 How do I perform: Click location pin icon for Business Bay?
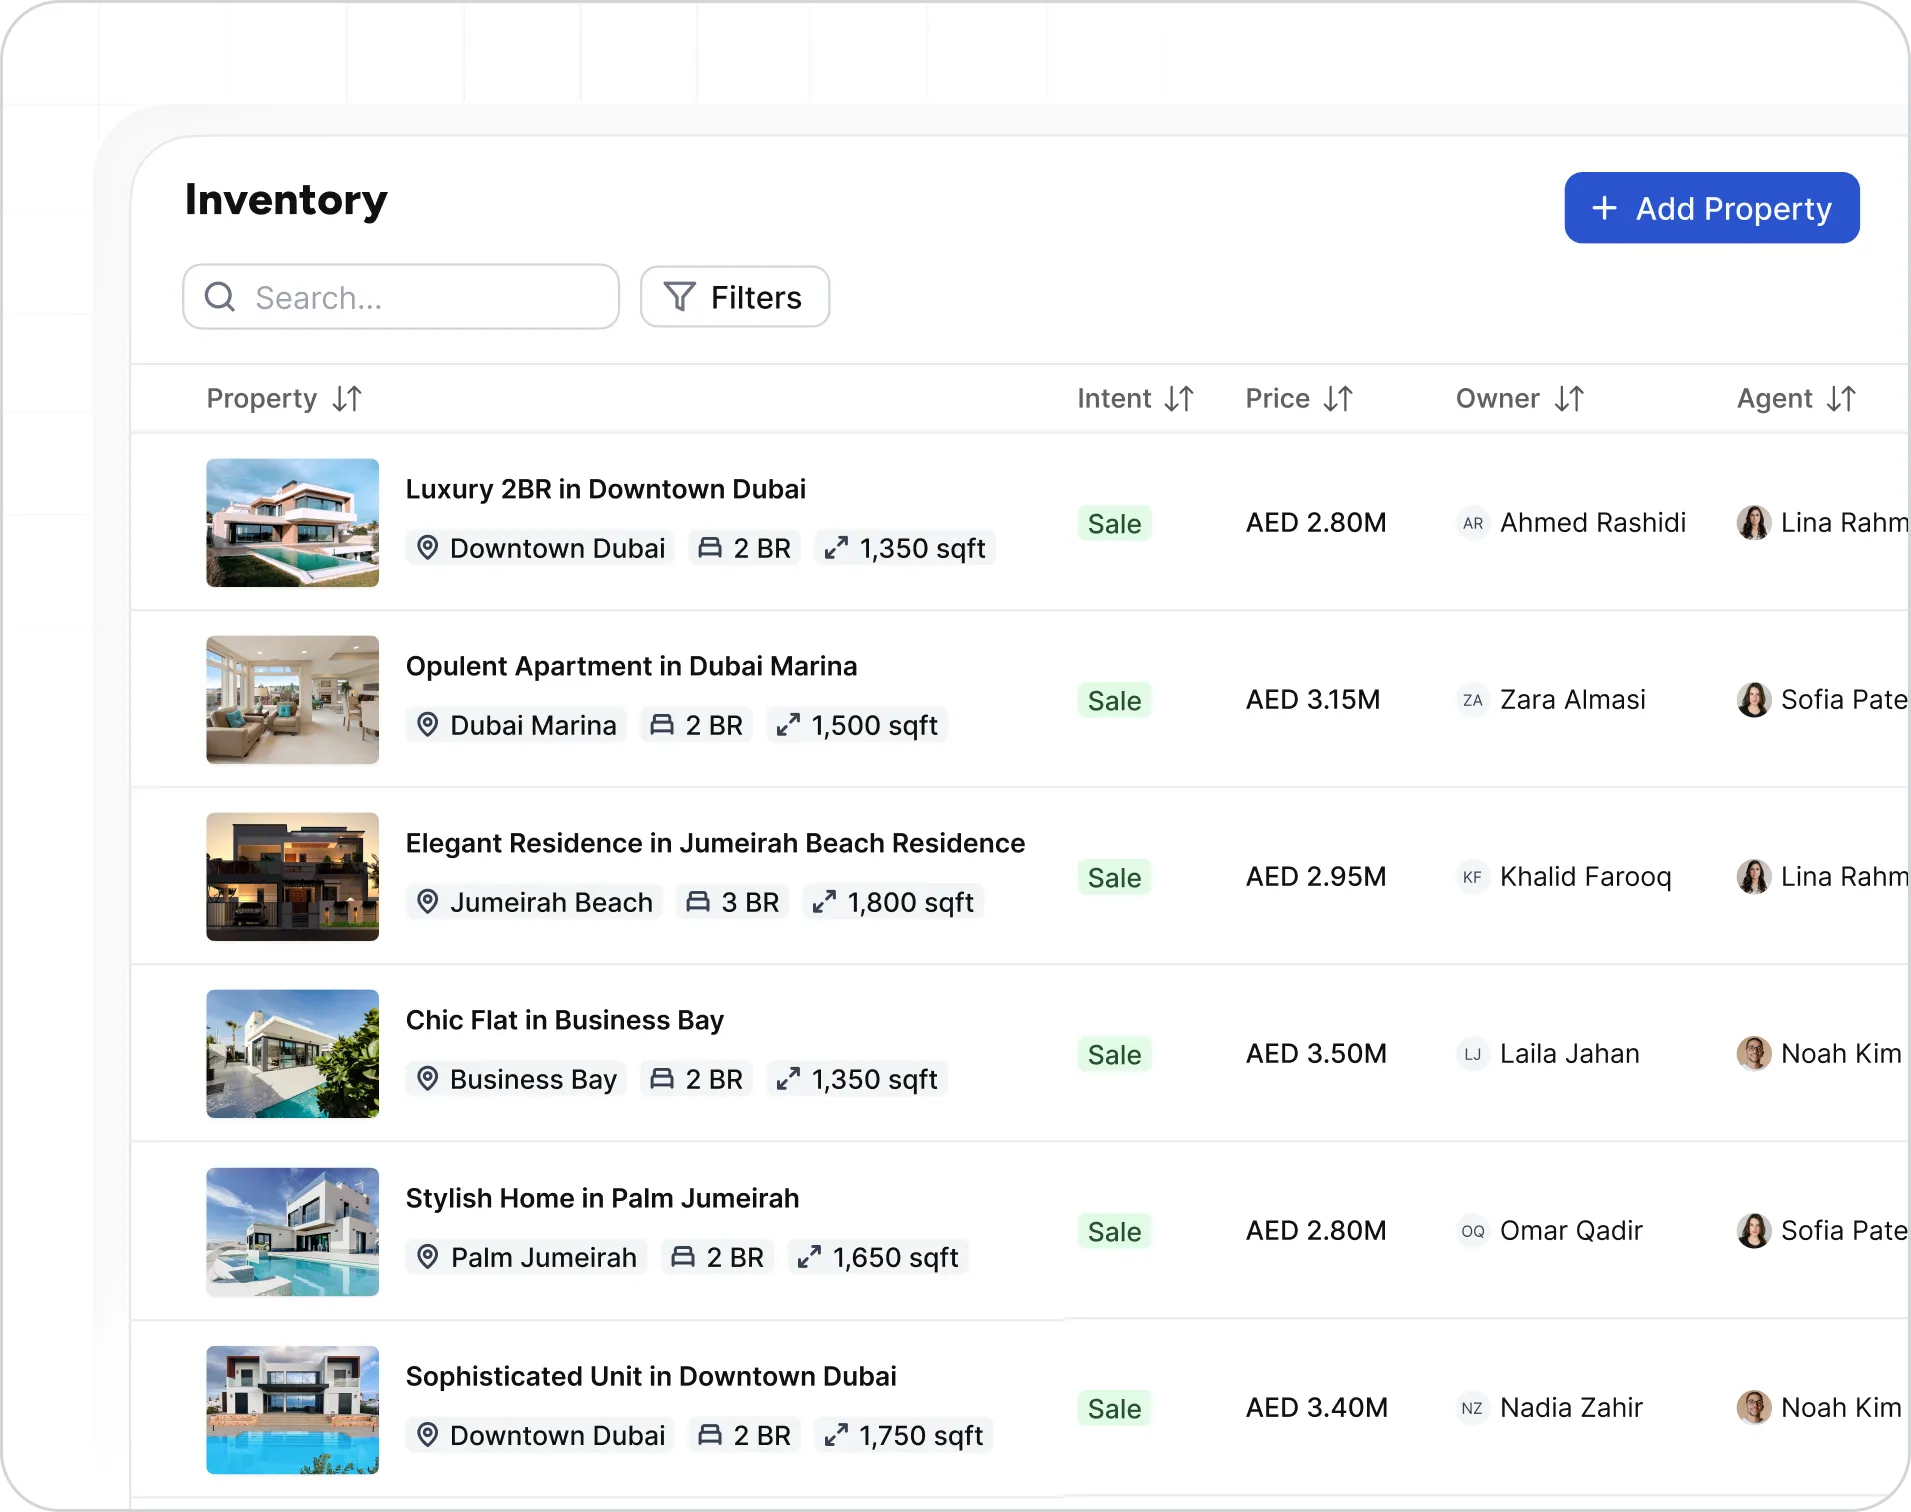[x=428, y=1079]
